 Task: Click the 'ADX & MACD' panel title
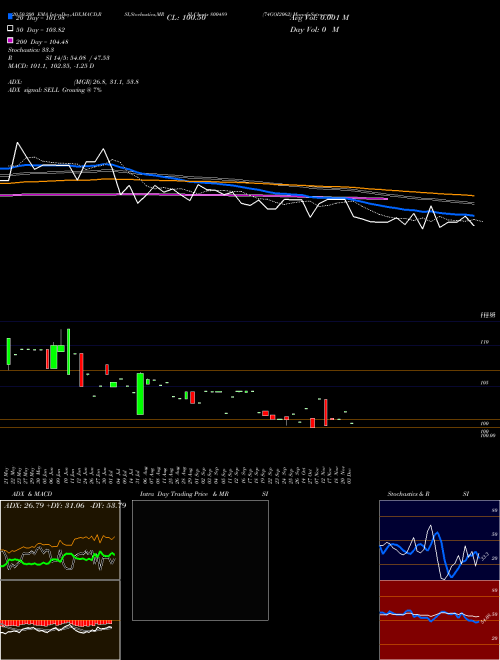pyautogui.click(x=32, y=494)
